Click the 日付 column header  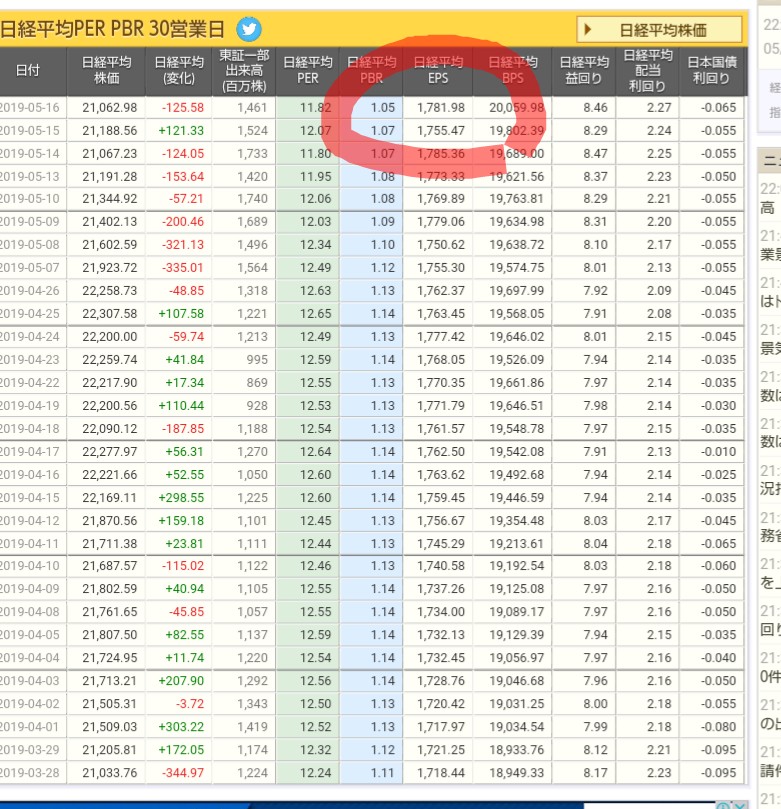(28, 71)
